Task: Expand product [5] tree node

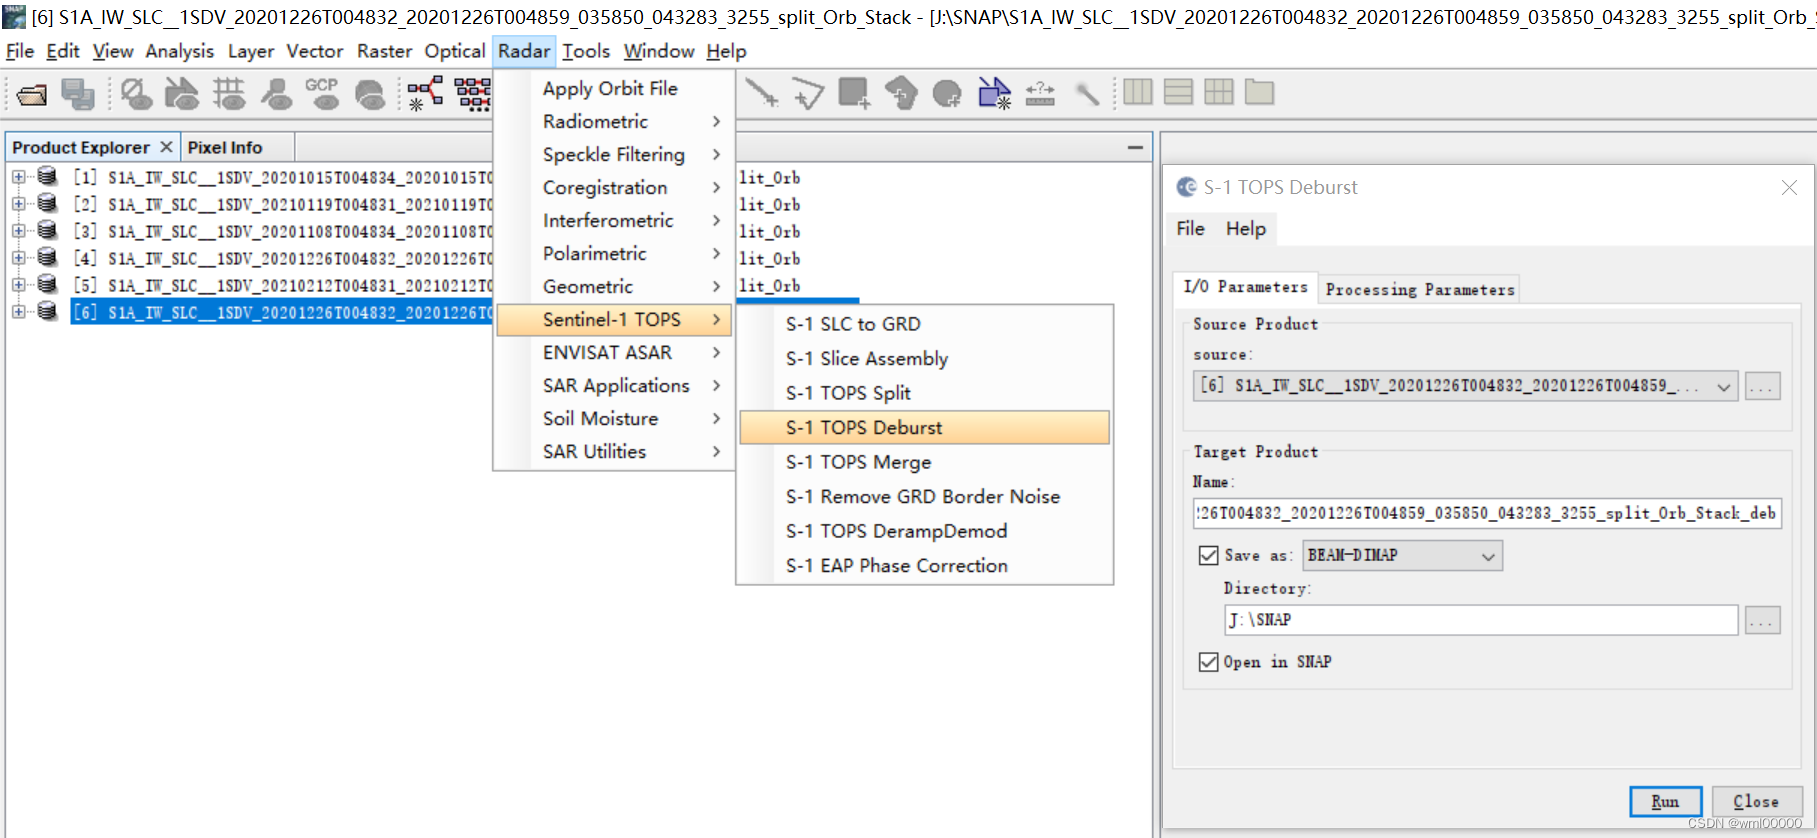Action: pos(18,285)
